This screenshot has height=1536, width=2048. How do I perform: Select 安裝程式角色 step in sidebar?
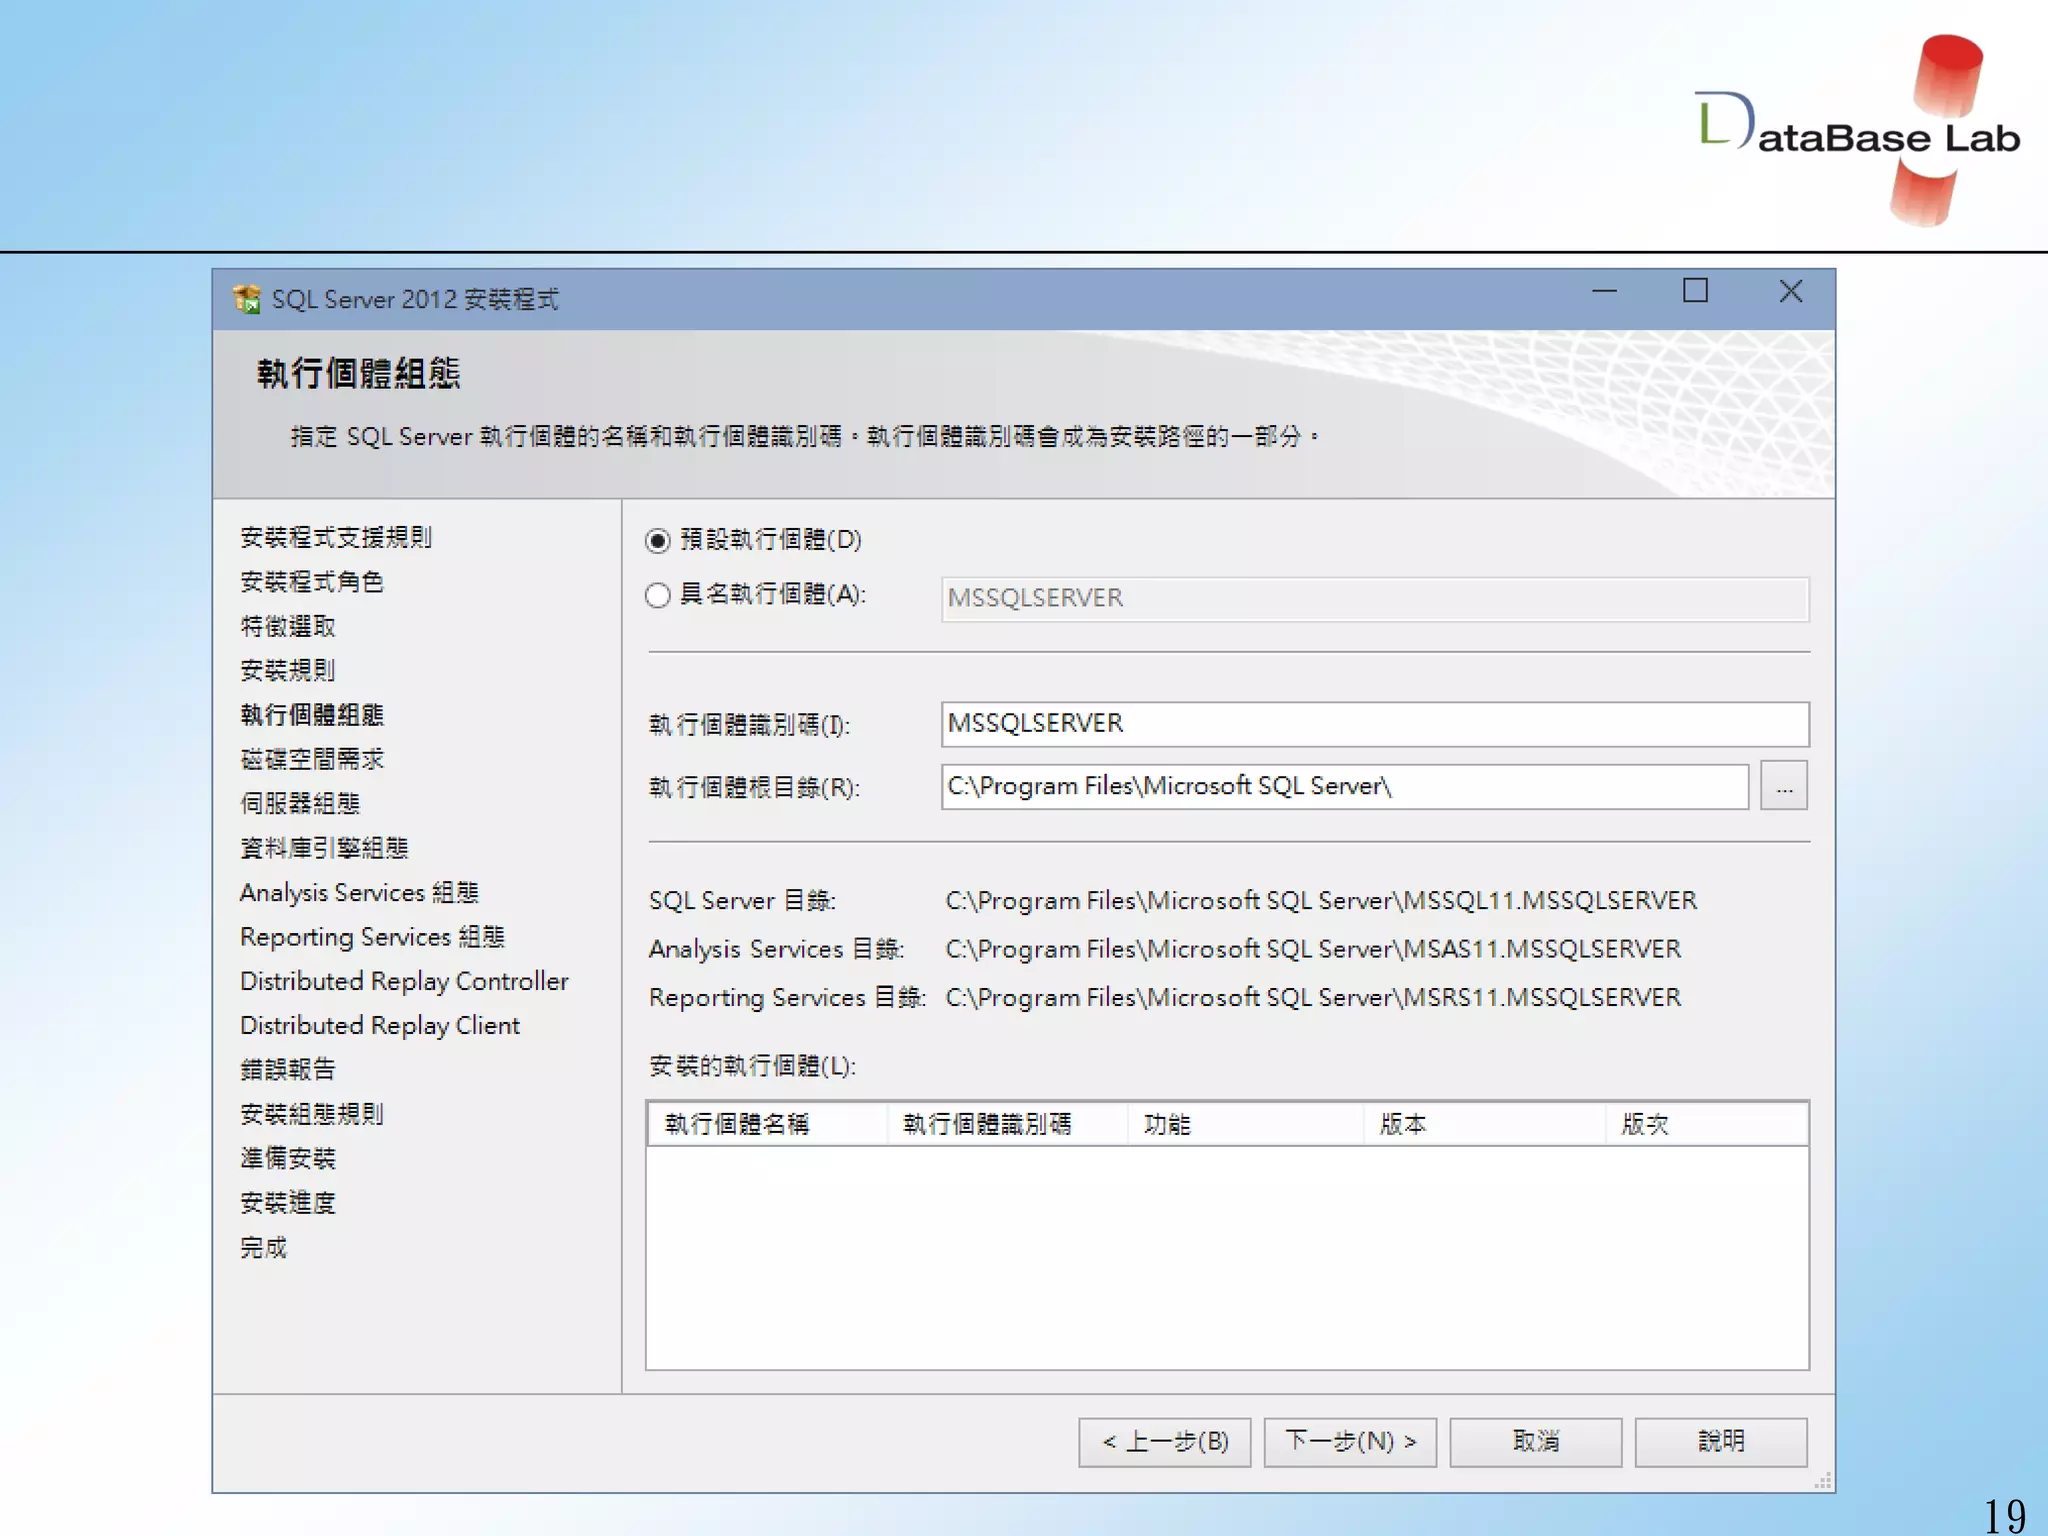[312, 582]
